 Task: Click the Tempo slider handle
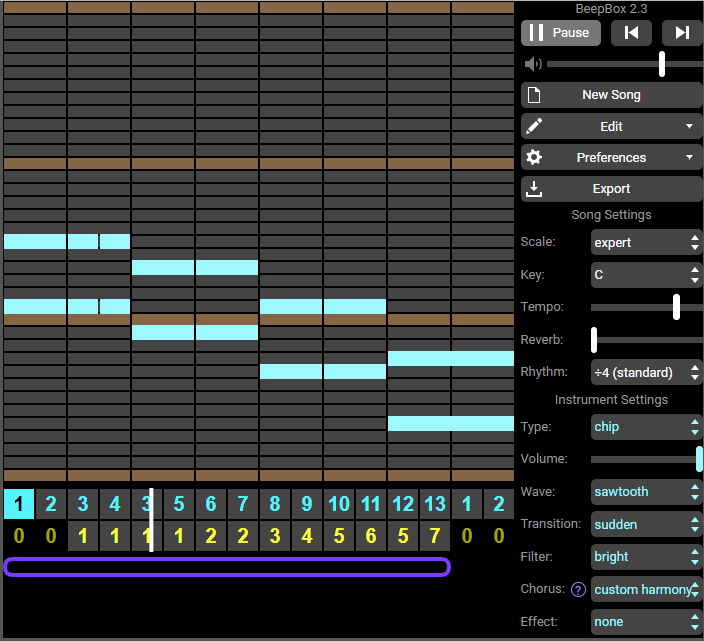point(677,307)
